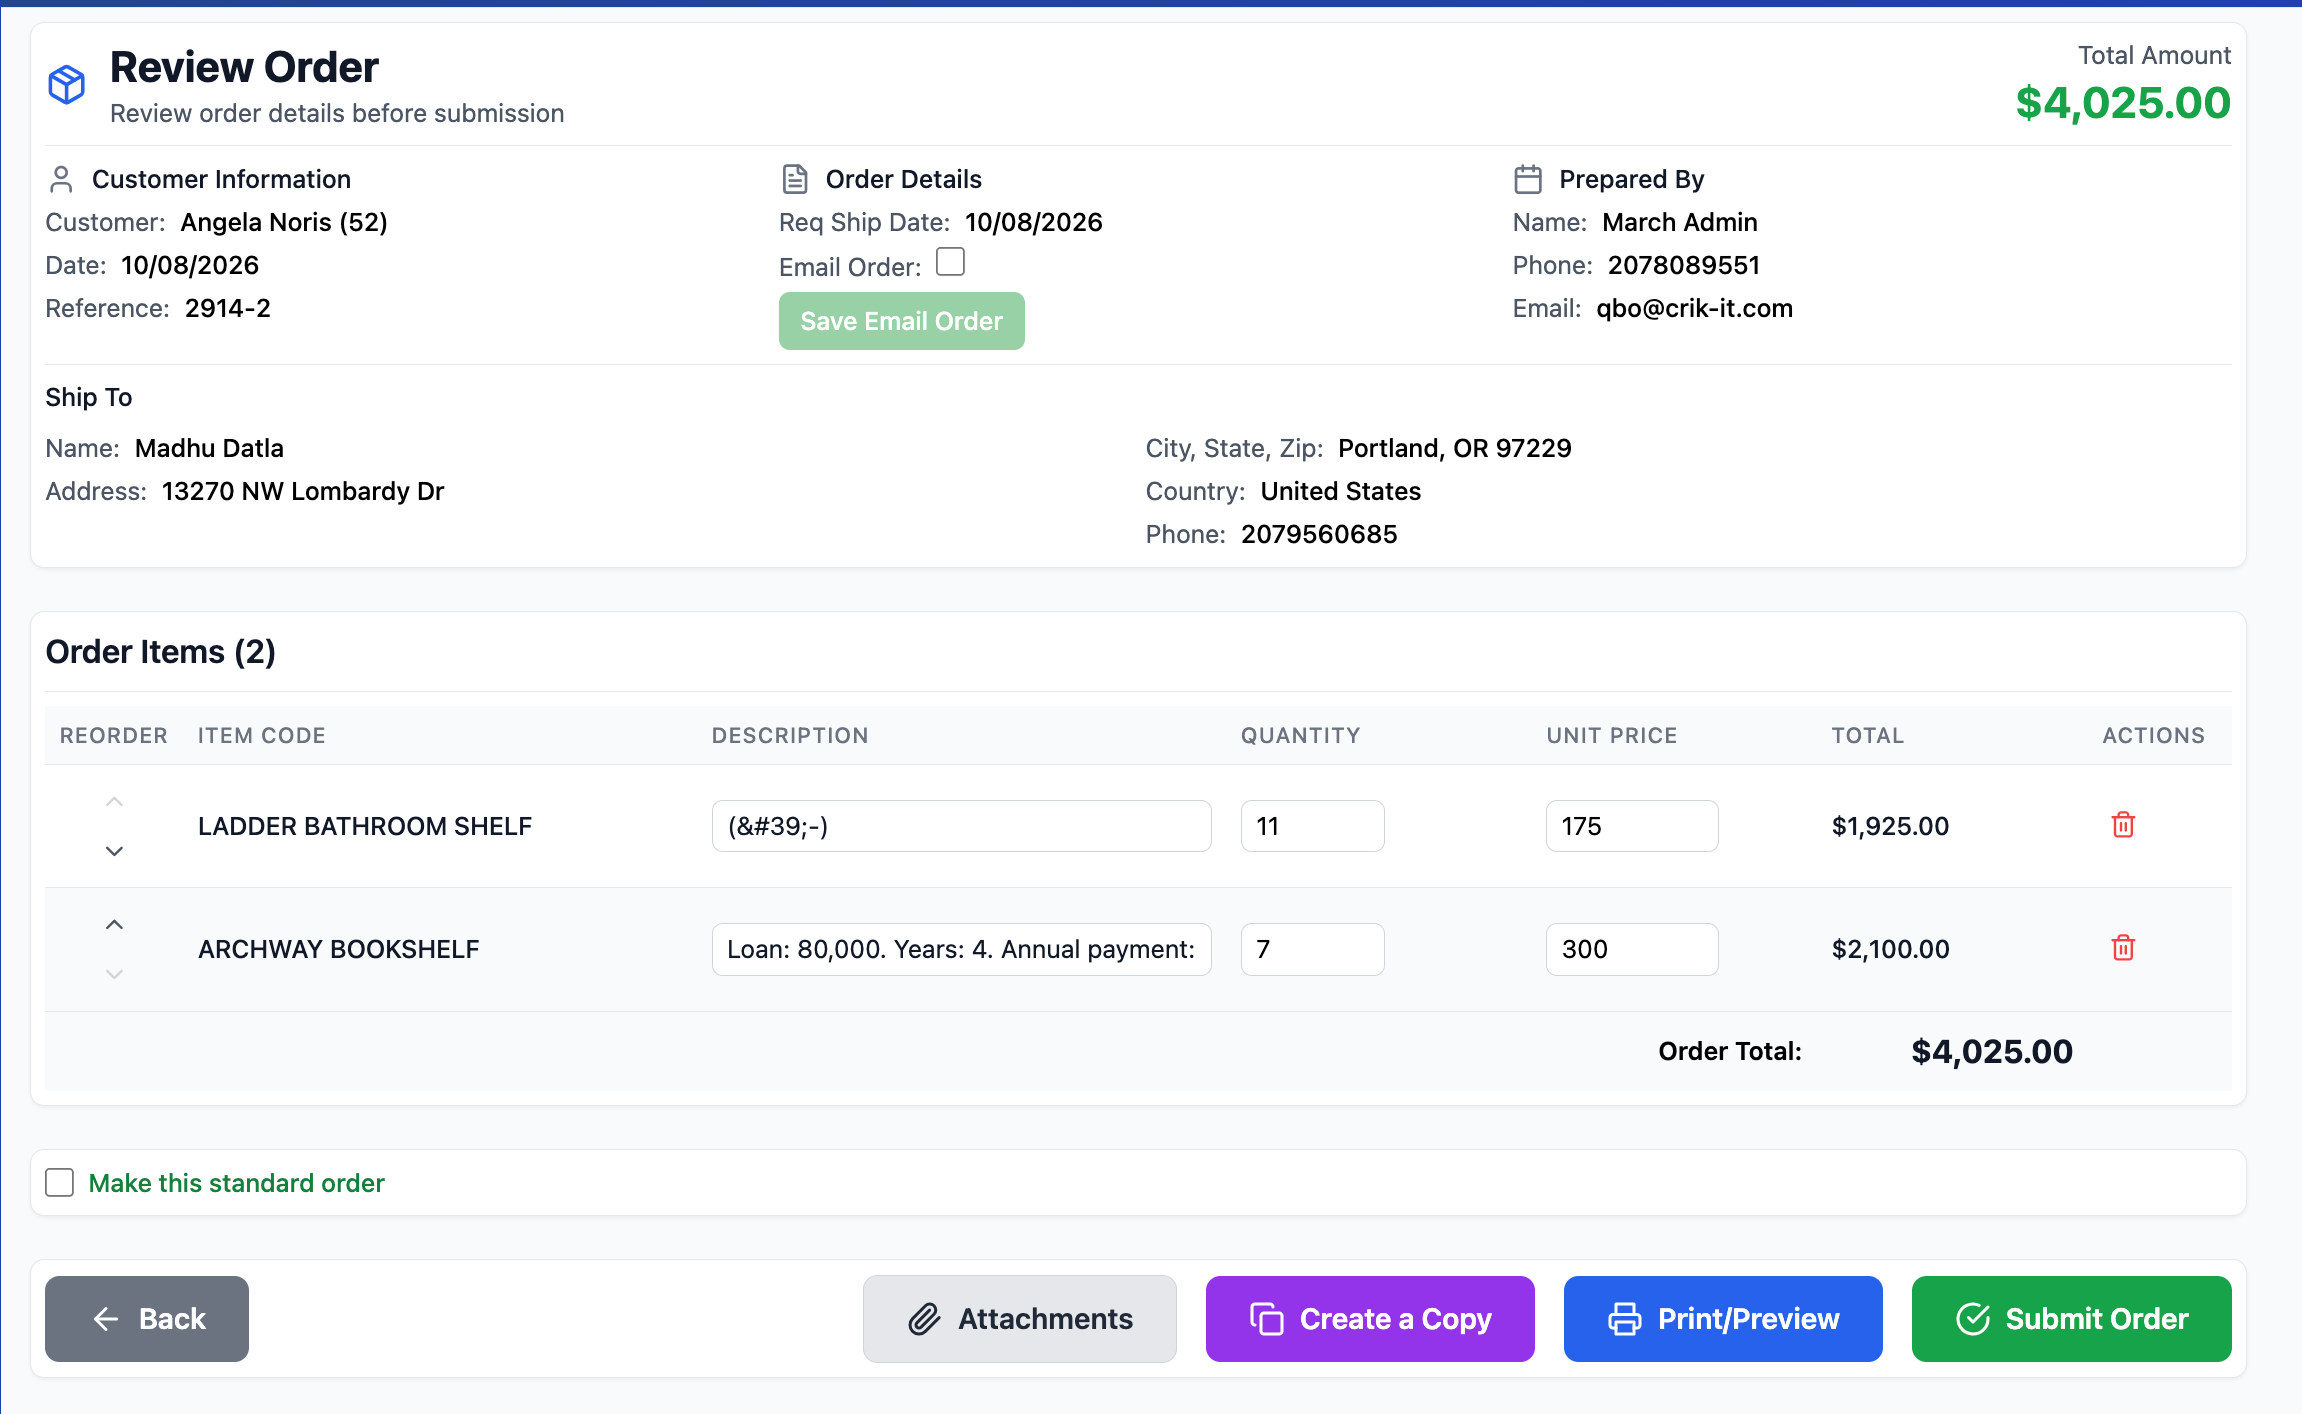
Task: Move ARCHWAY BOOKSHELF down with the arrow
Action: (114, 974)
